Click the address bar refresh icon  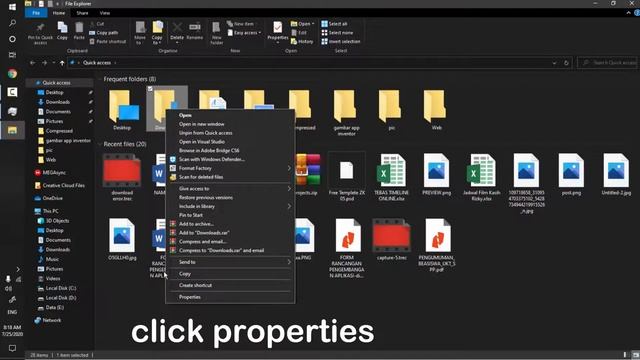[566, 63]
